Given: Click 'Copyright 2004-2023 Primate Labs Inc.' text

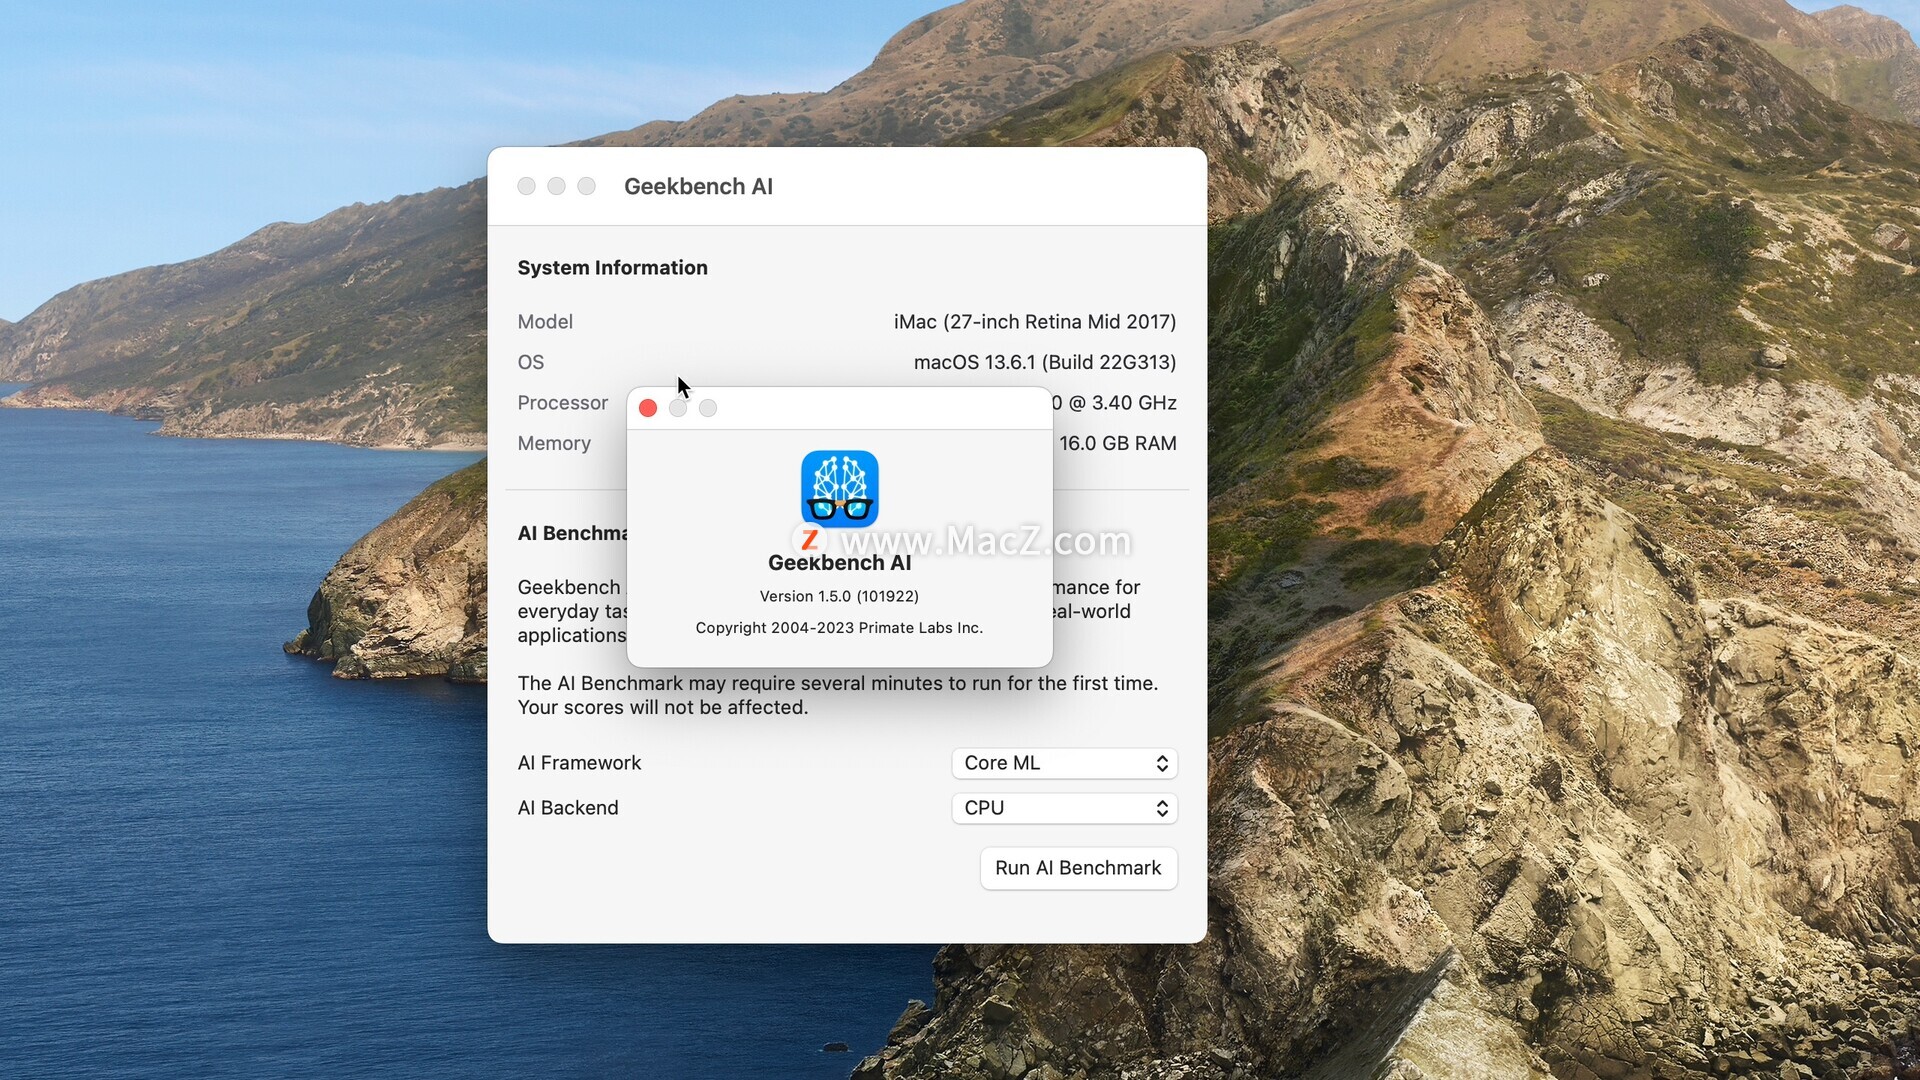Looking at the screenshot, I should click(839, 628).
